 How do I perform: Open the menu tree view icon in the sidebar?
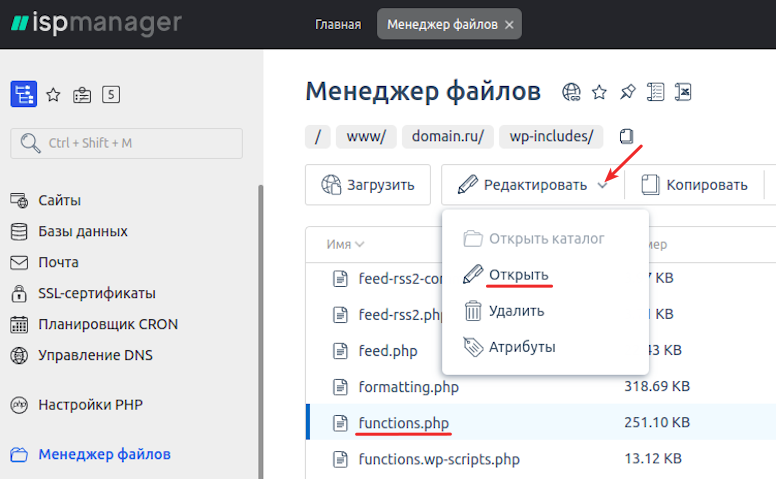[24, 94]
